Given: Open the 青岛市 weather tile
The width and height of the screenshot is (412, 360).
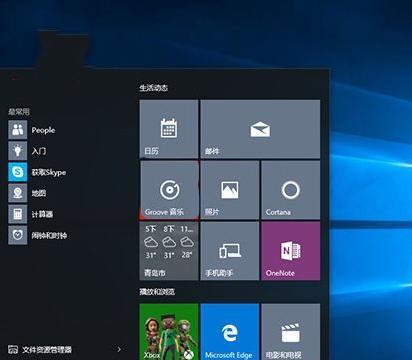Looking at the screenshot, I should click(169, 251).
